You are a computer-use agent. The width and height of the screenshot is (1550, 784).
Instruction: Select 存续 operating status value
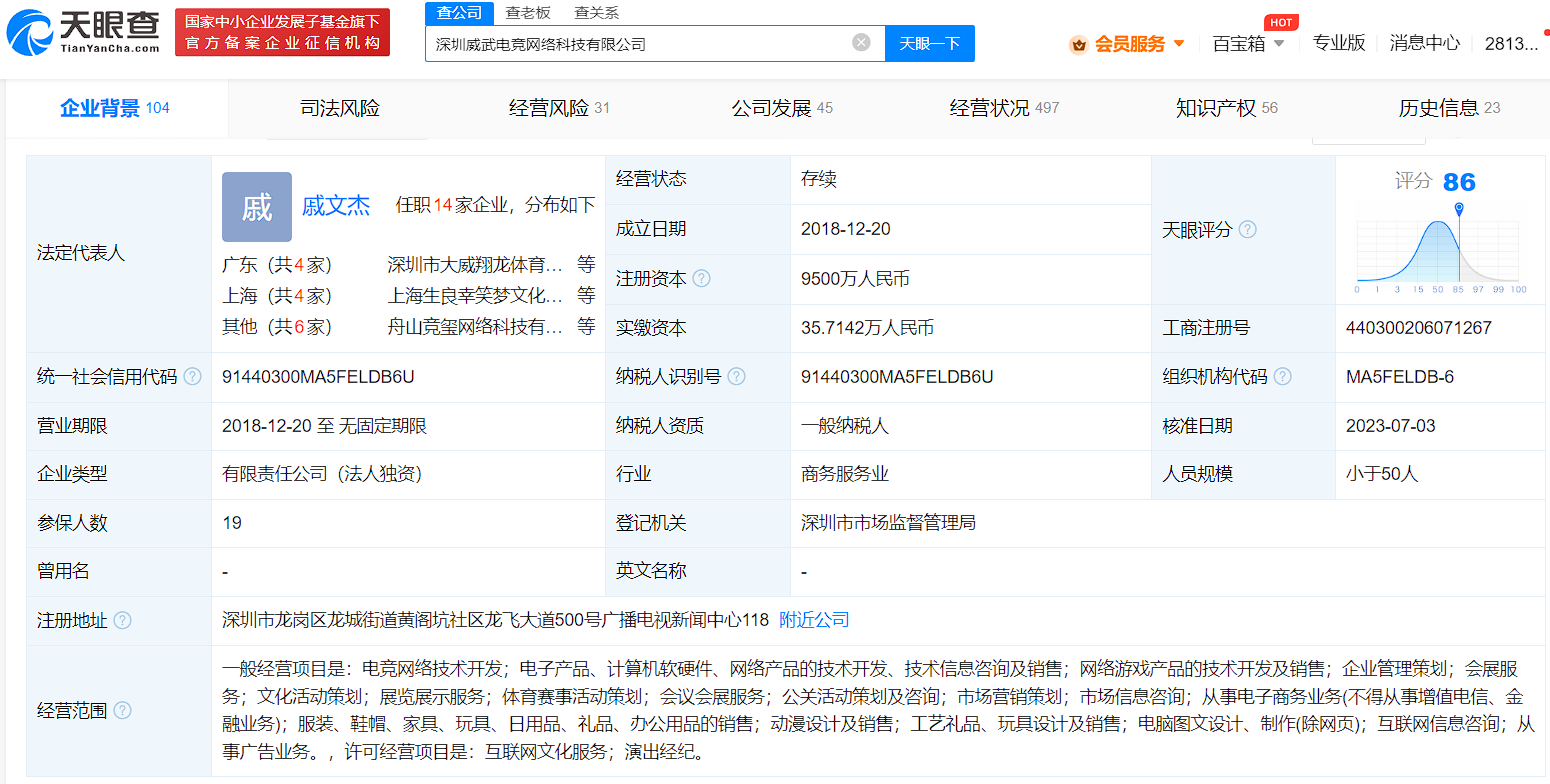point(819,180)
